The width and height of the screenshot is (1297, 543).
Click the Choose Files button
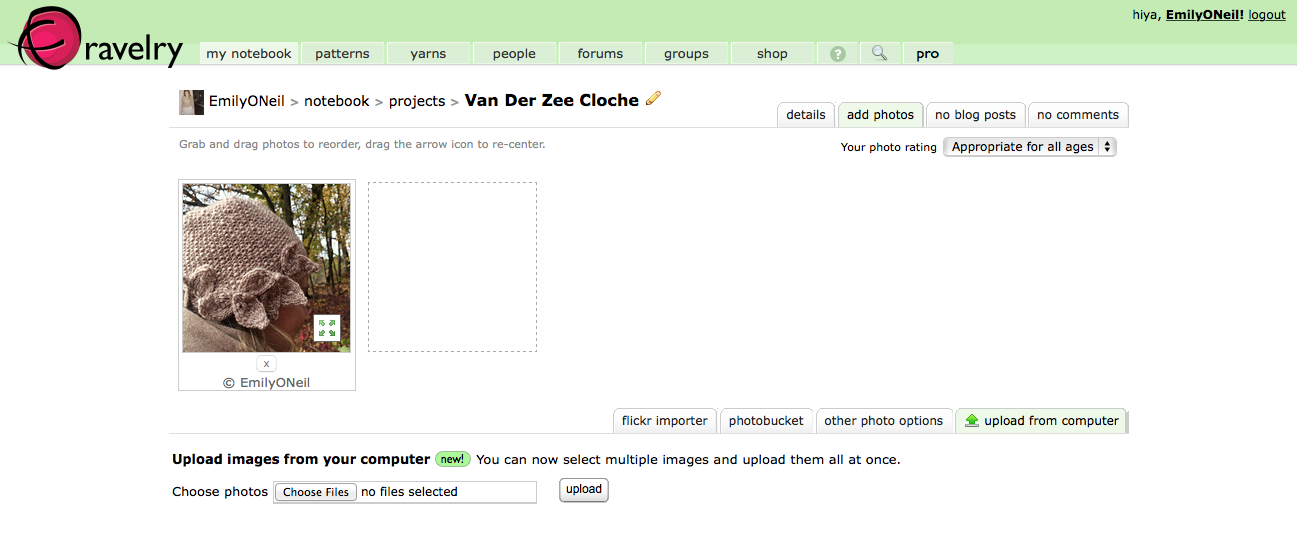316,492
